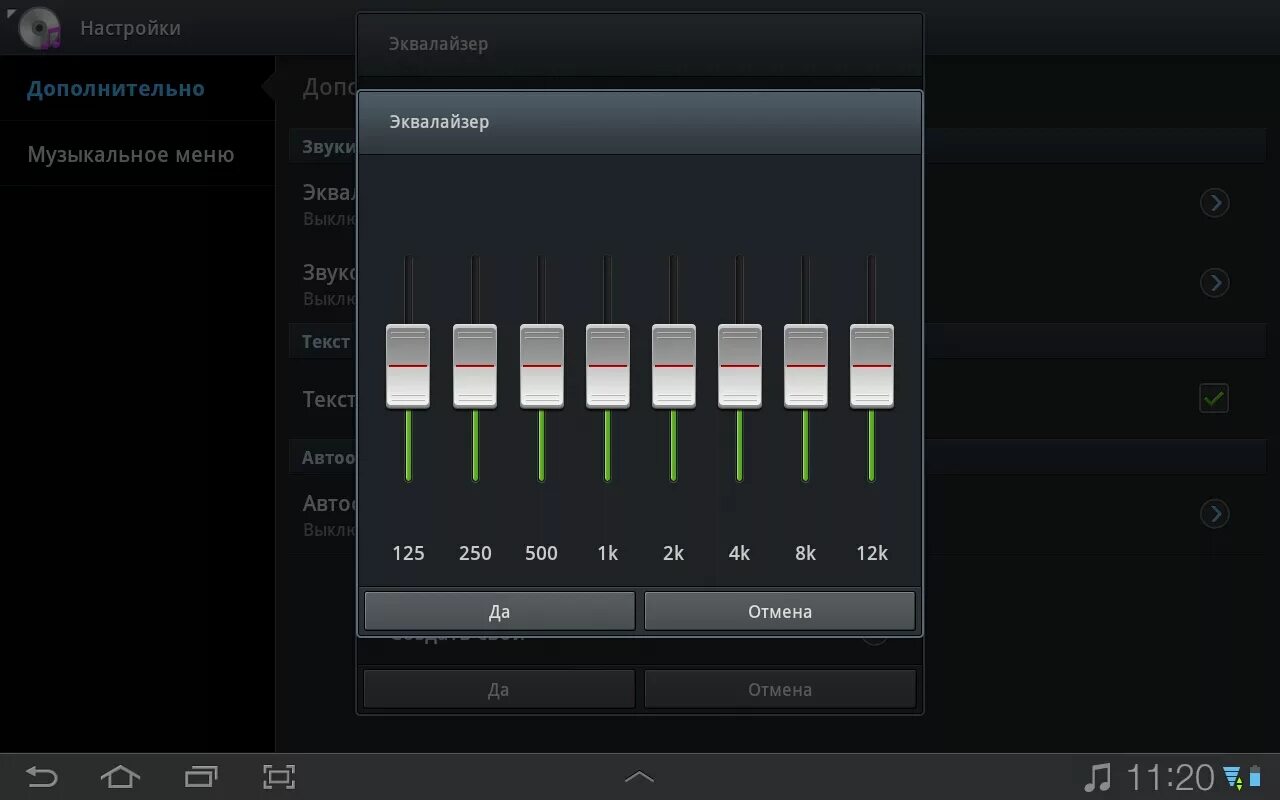
Task: Tap the up arrow at screen bottom center
Action: coord(640,775)
